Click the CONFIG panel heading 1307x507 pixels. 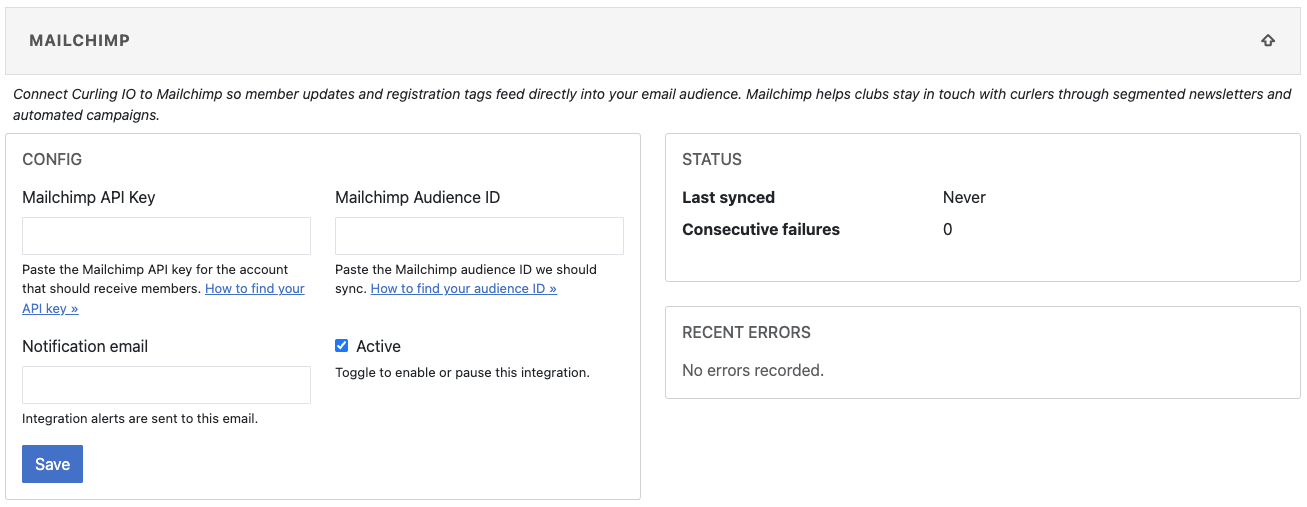click(52, 159)
